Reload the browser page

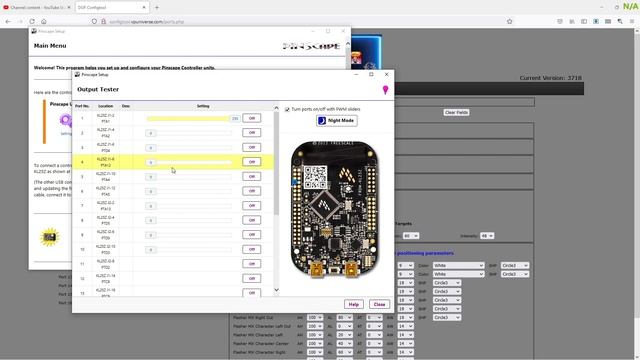[32, 21]
